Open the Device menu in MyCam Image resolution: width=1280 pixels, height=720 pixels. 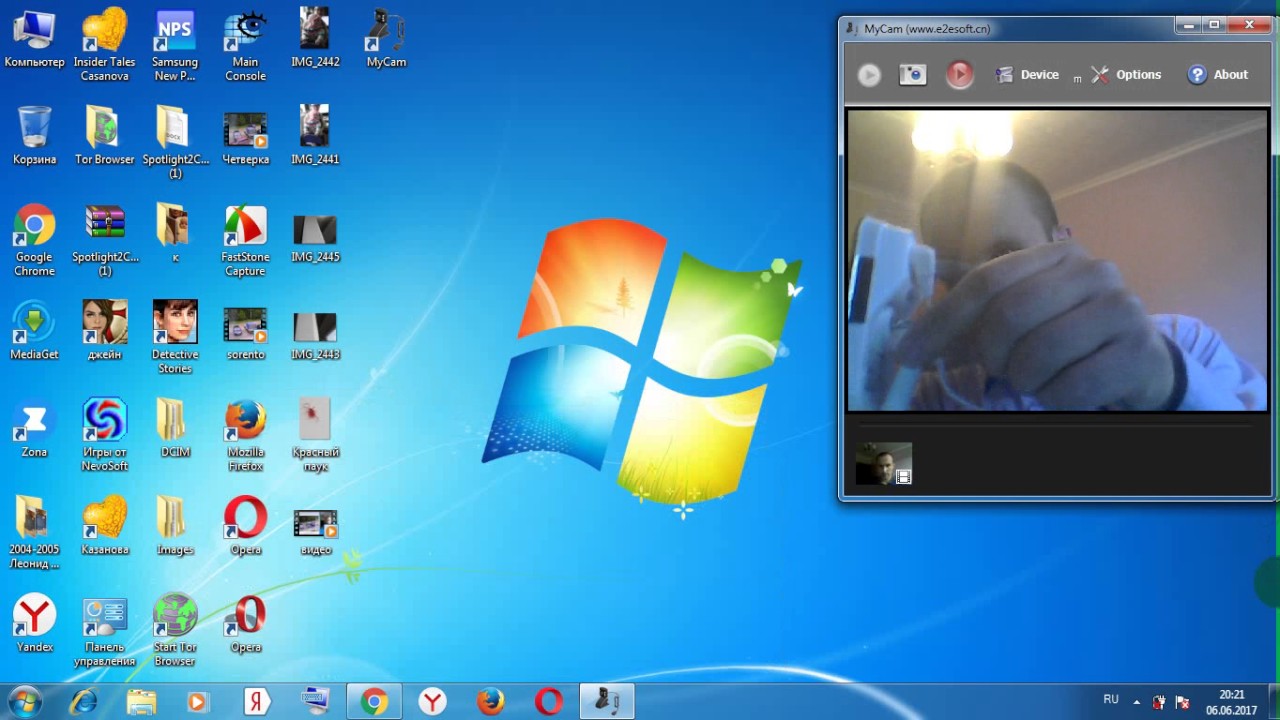1027,75
